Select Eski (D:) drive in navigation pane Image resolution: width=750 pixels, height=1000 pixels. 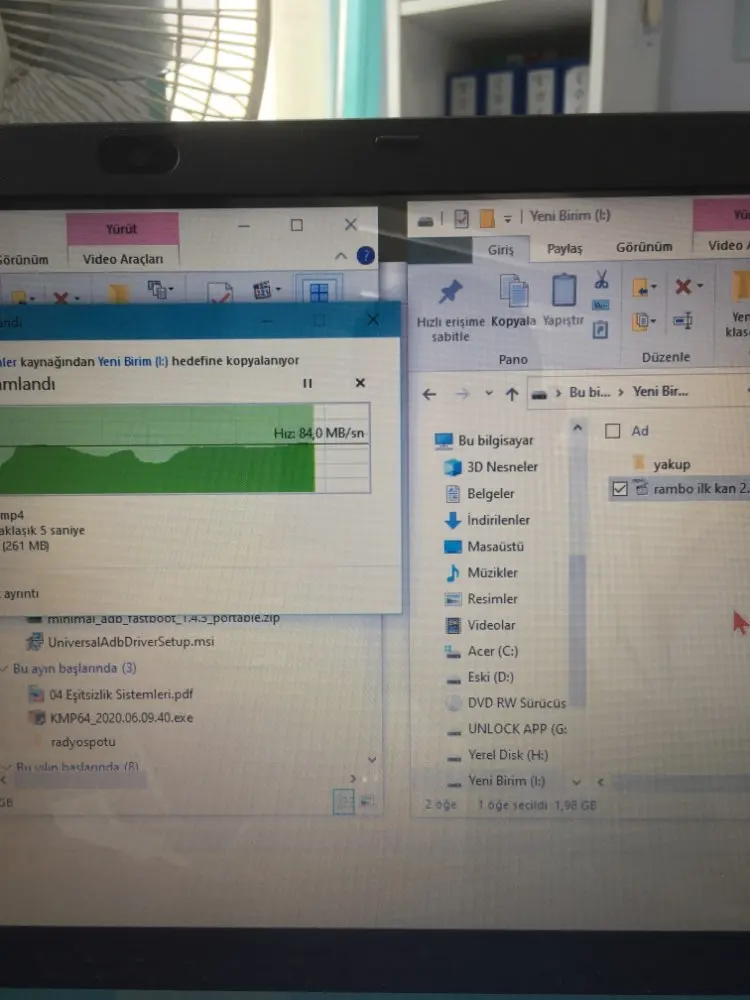point(480,677)
